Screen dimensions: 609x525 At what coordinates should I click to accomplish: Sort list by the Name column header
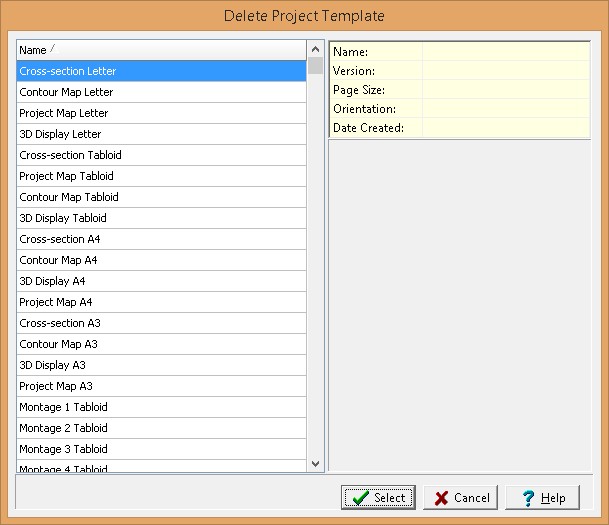pyautogui.click(x=160, y=50)
